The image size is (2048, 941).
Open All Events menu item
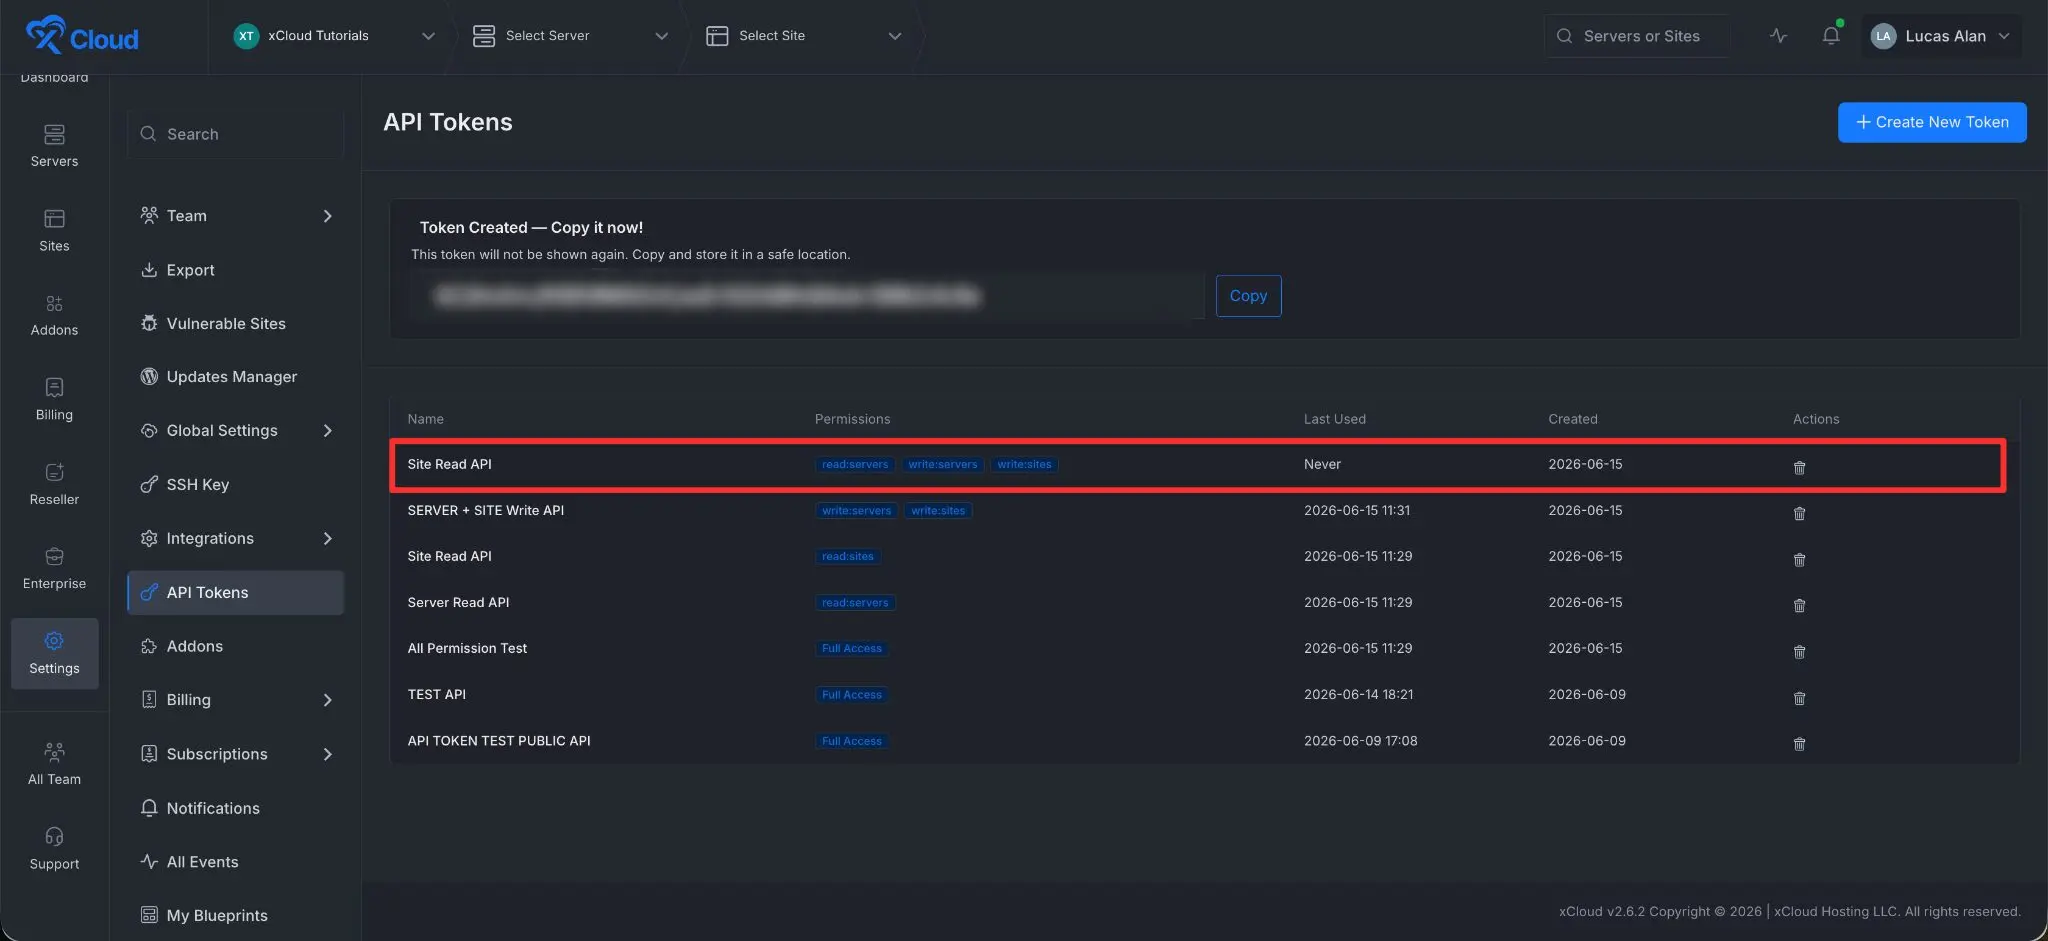[x=235, y=862]
